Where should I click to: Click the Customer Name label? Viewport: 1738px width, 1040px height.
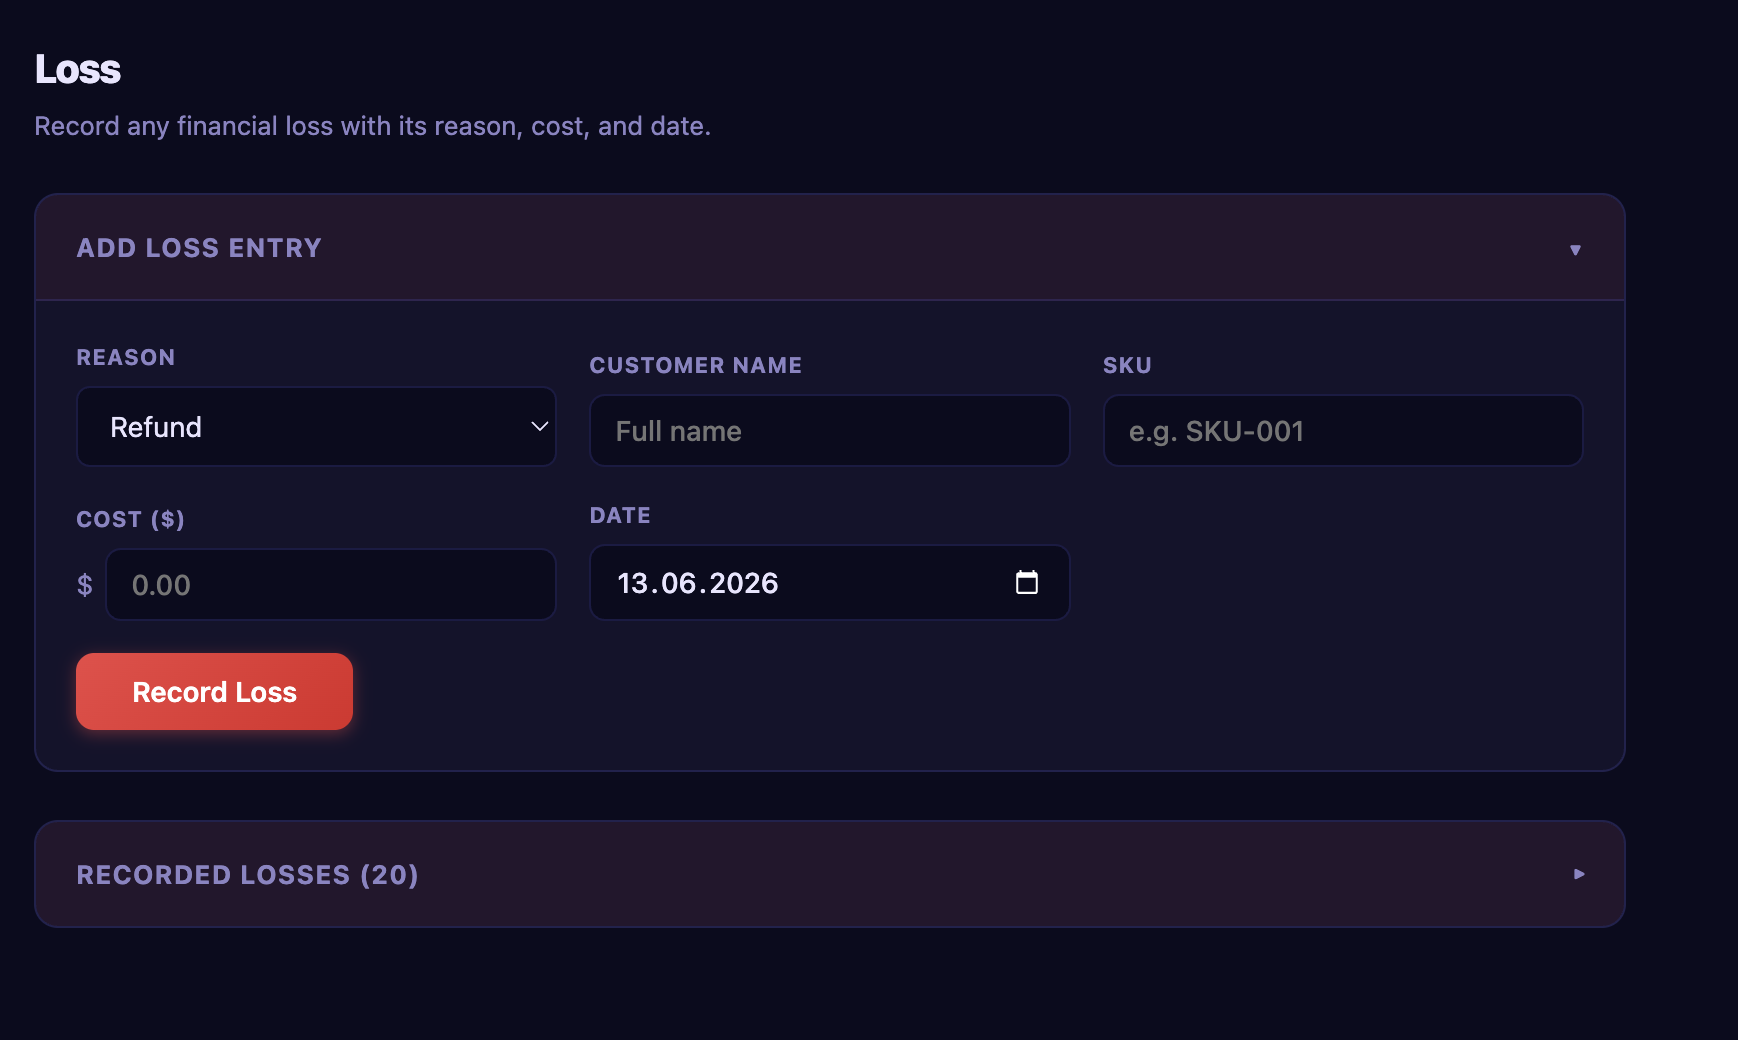pyautogui.click(x=696, y=365)
